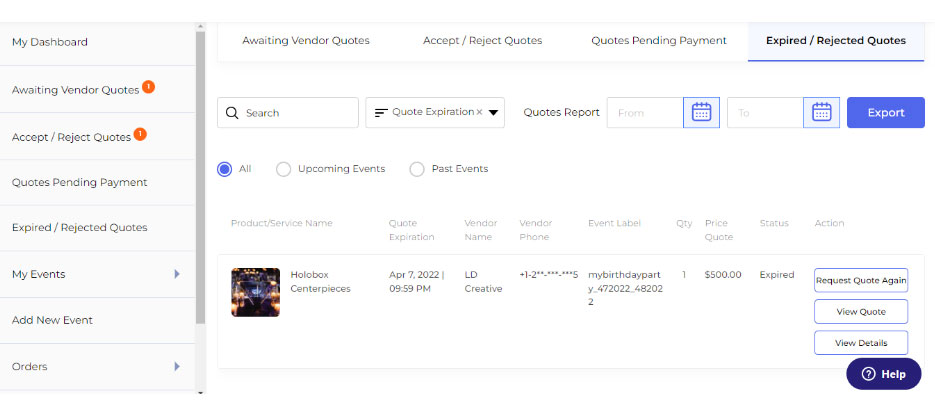
Task: Expand Orders submenu arrow
Action: click(177, 367)
